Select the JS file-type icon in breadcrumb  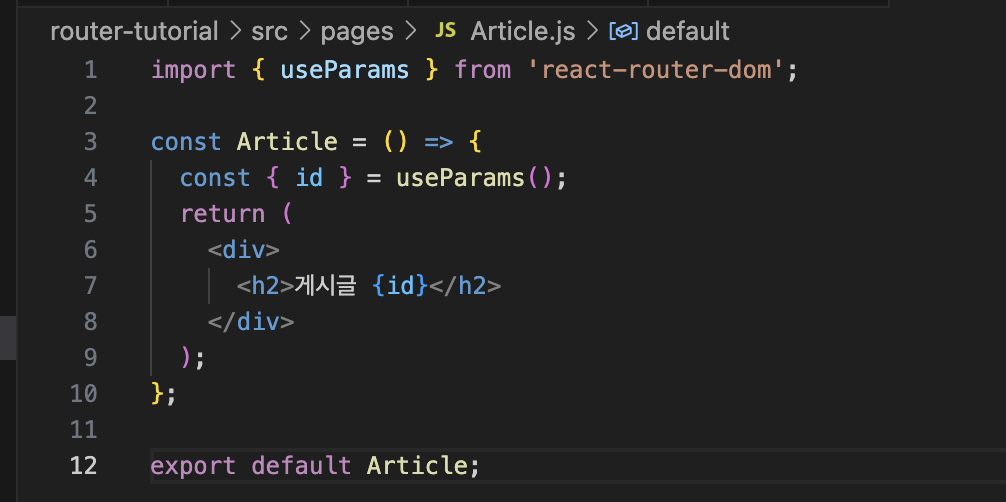[445, 30]
